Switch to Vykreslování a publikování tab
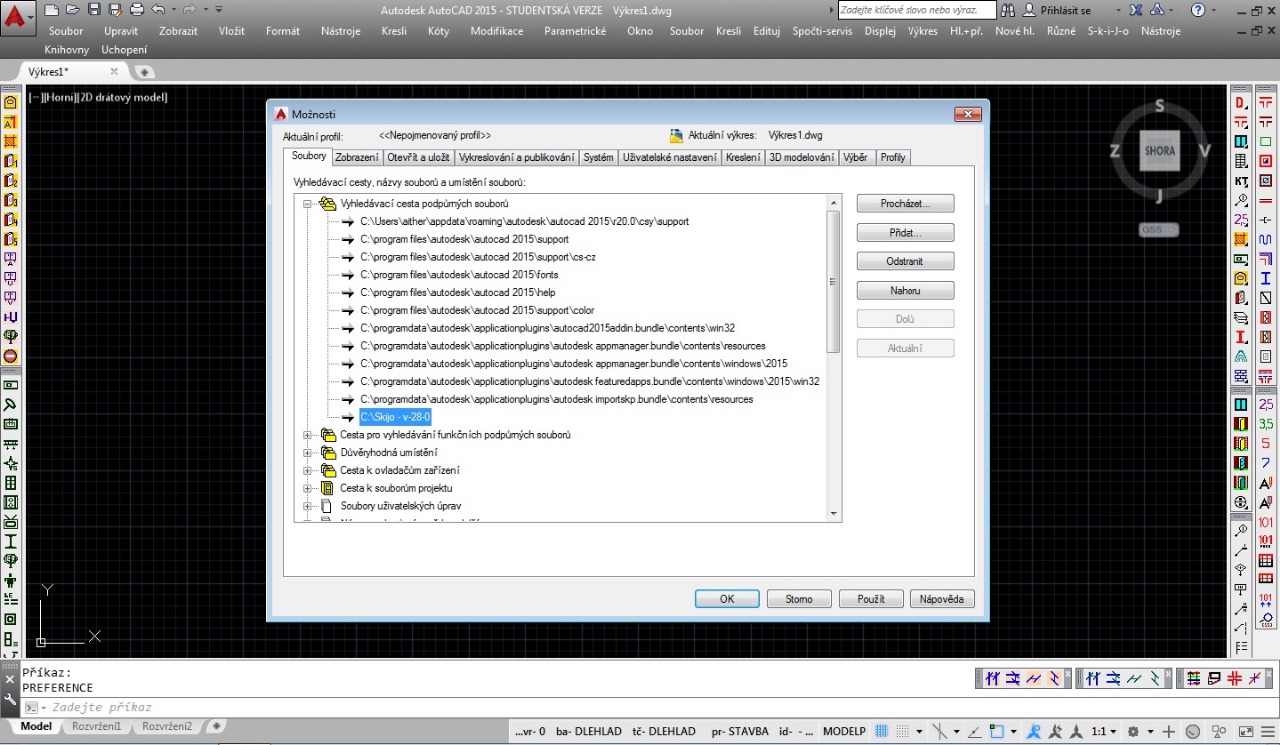The image size is (1280, 745). tap(516, 158)
